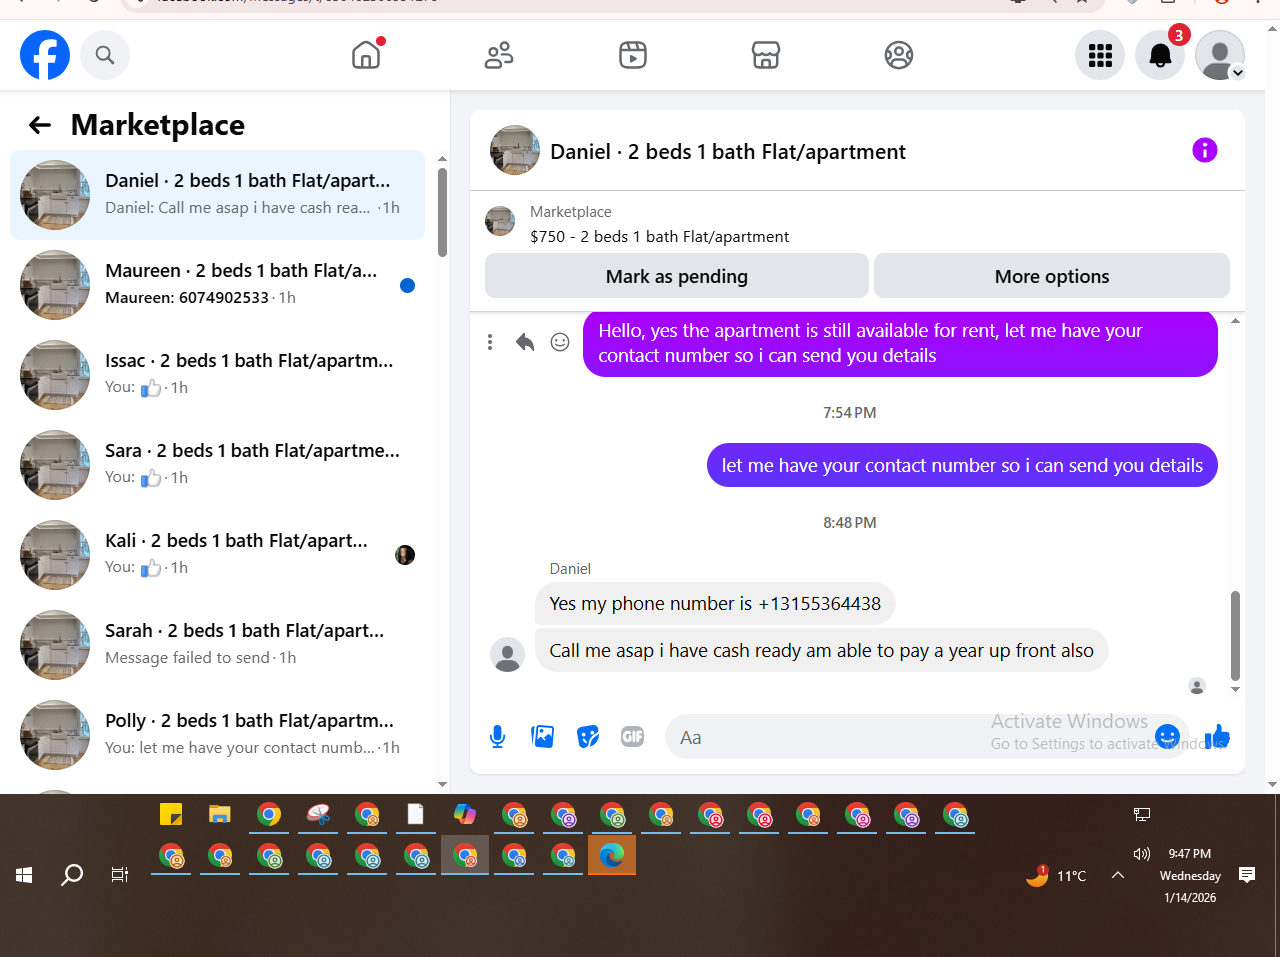Click the conversation list scrollbar

coord(442,212)
